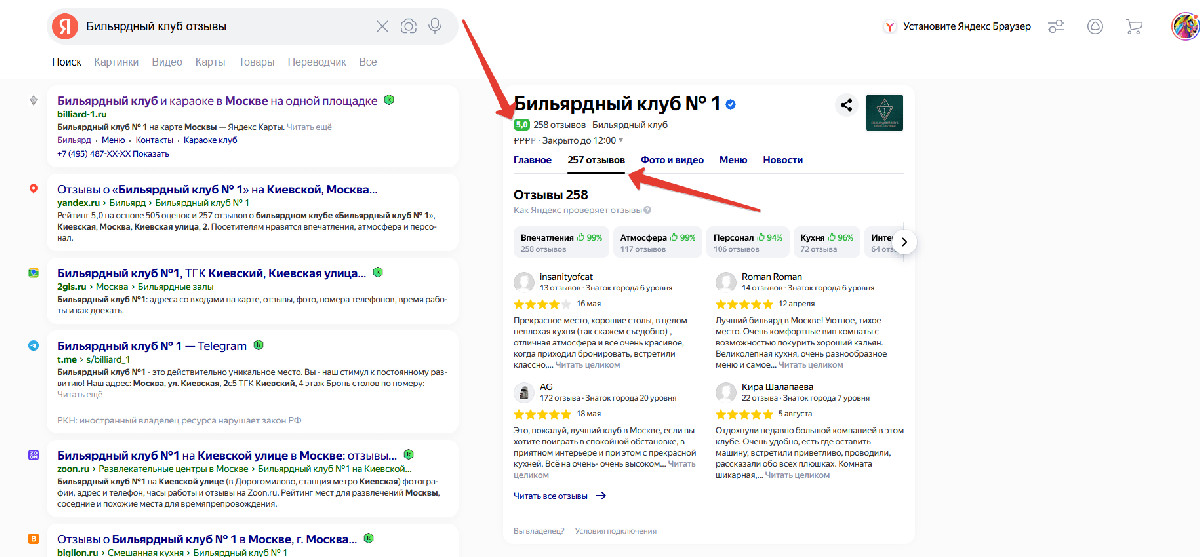
Task: Click help icon beside Как Яндекс проверяет отзывы
Action: 648,211
